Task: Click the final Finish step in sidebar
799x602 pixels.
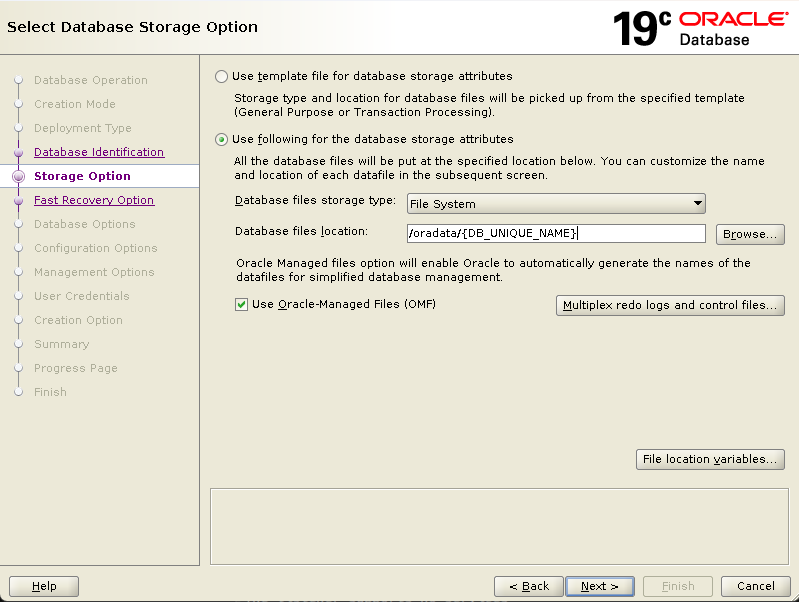Action: [50, 392]
